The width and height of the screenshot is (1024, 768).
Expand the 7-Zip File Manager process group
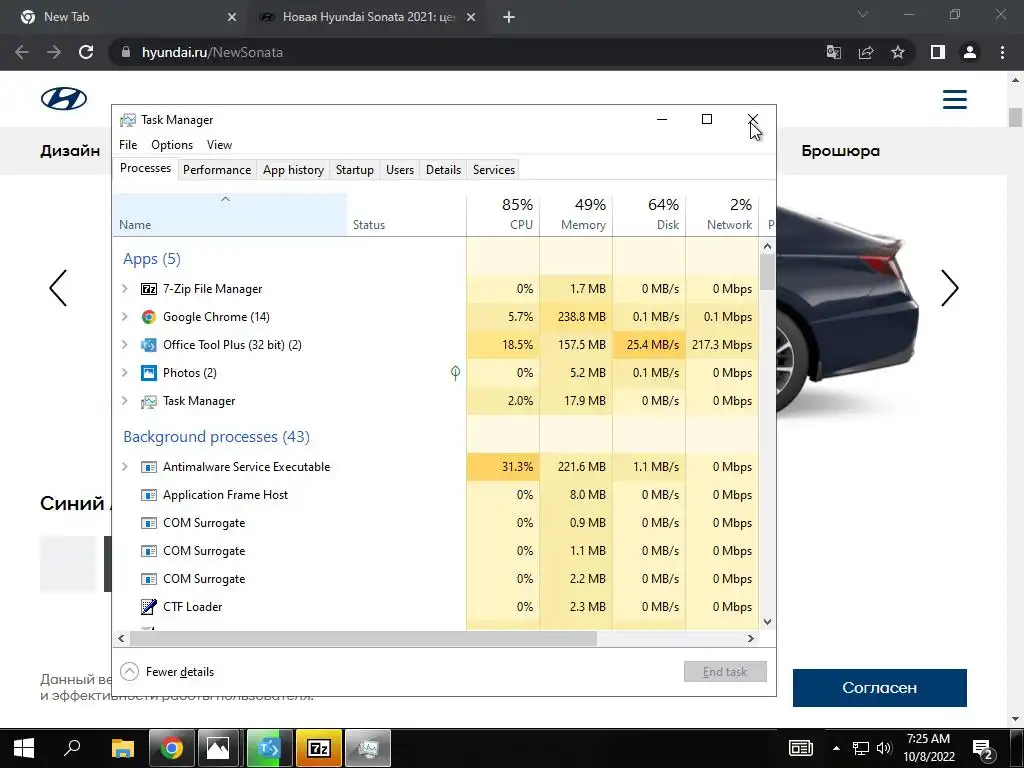click(125, 289)
